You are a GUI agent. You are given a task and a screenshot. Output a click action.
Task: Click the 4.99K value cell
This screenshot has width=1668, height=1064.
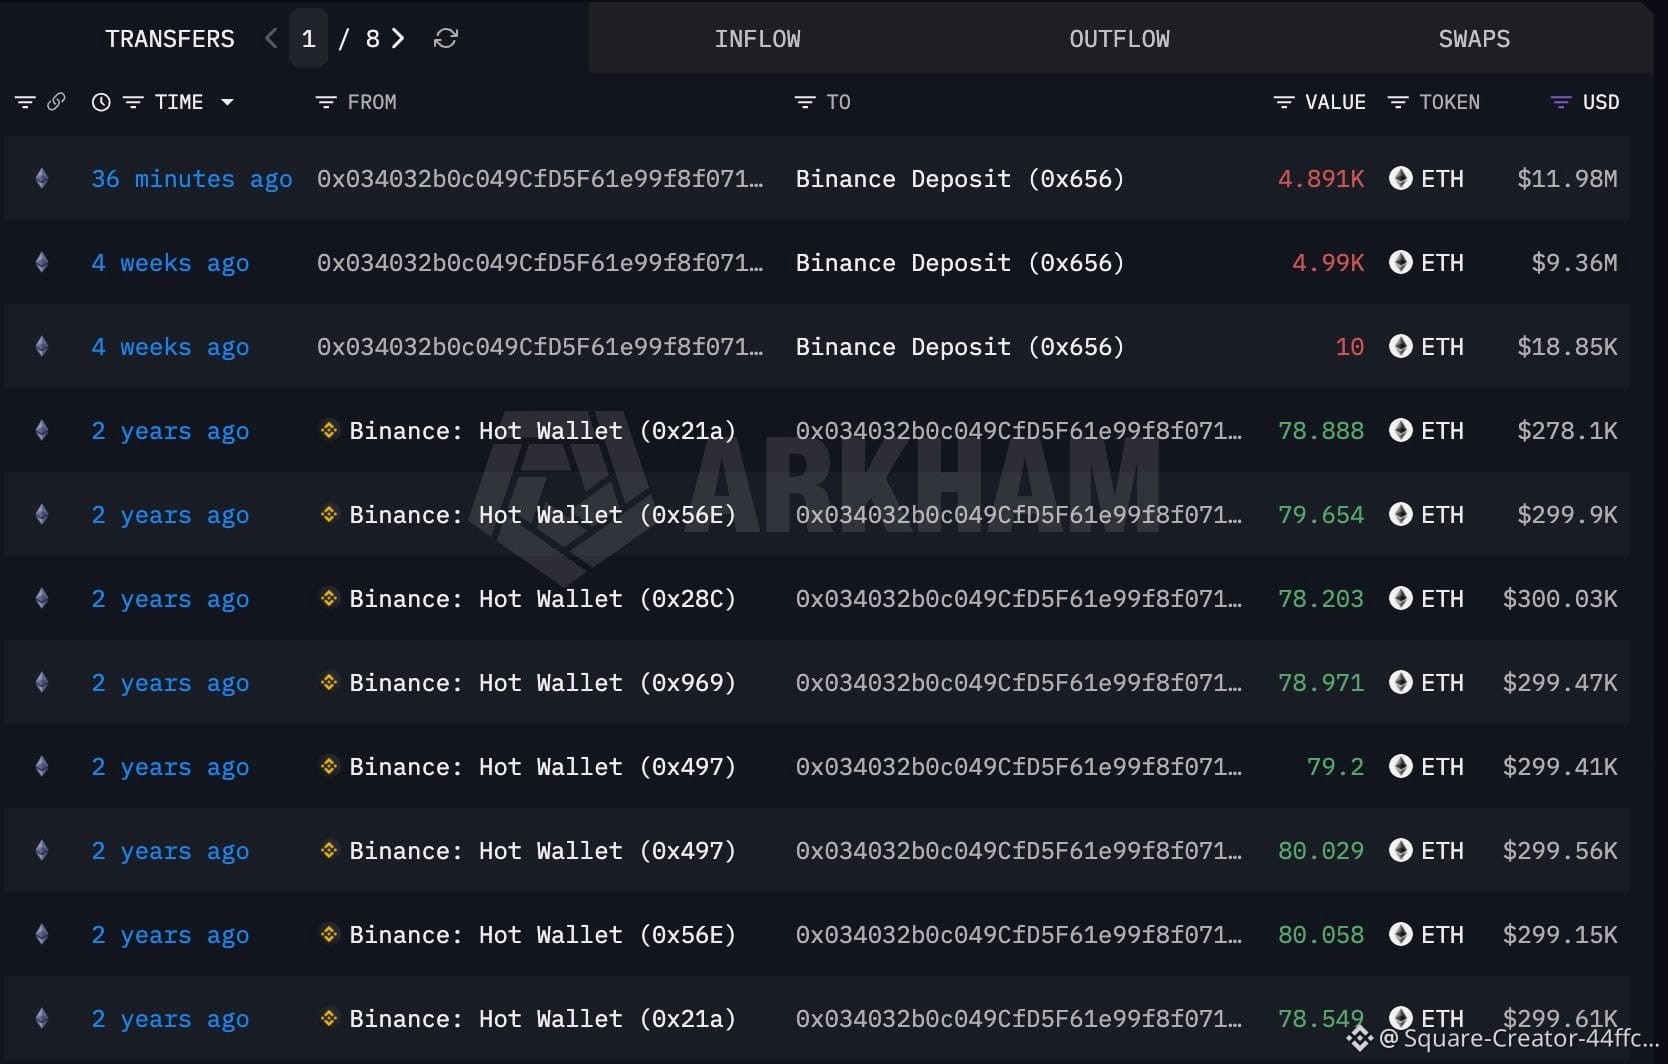pyautogui.click(x=1328, y=263)
